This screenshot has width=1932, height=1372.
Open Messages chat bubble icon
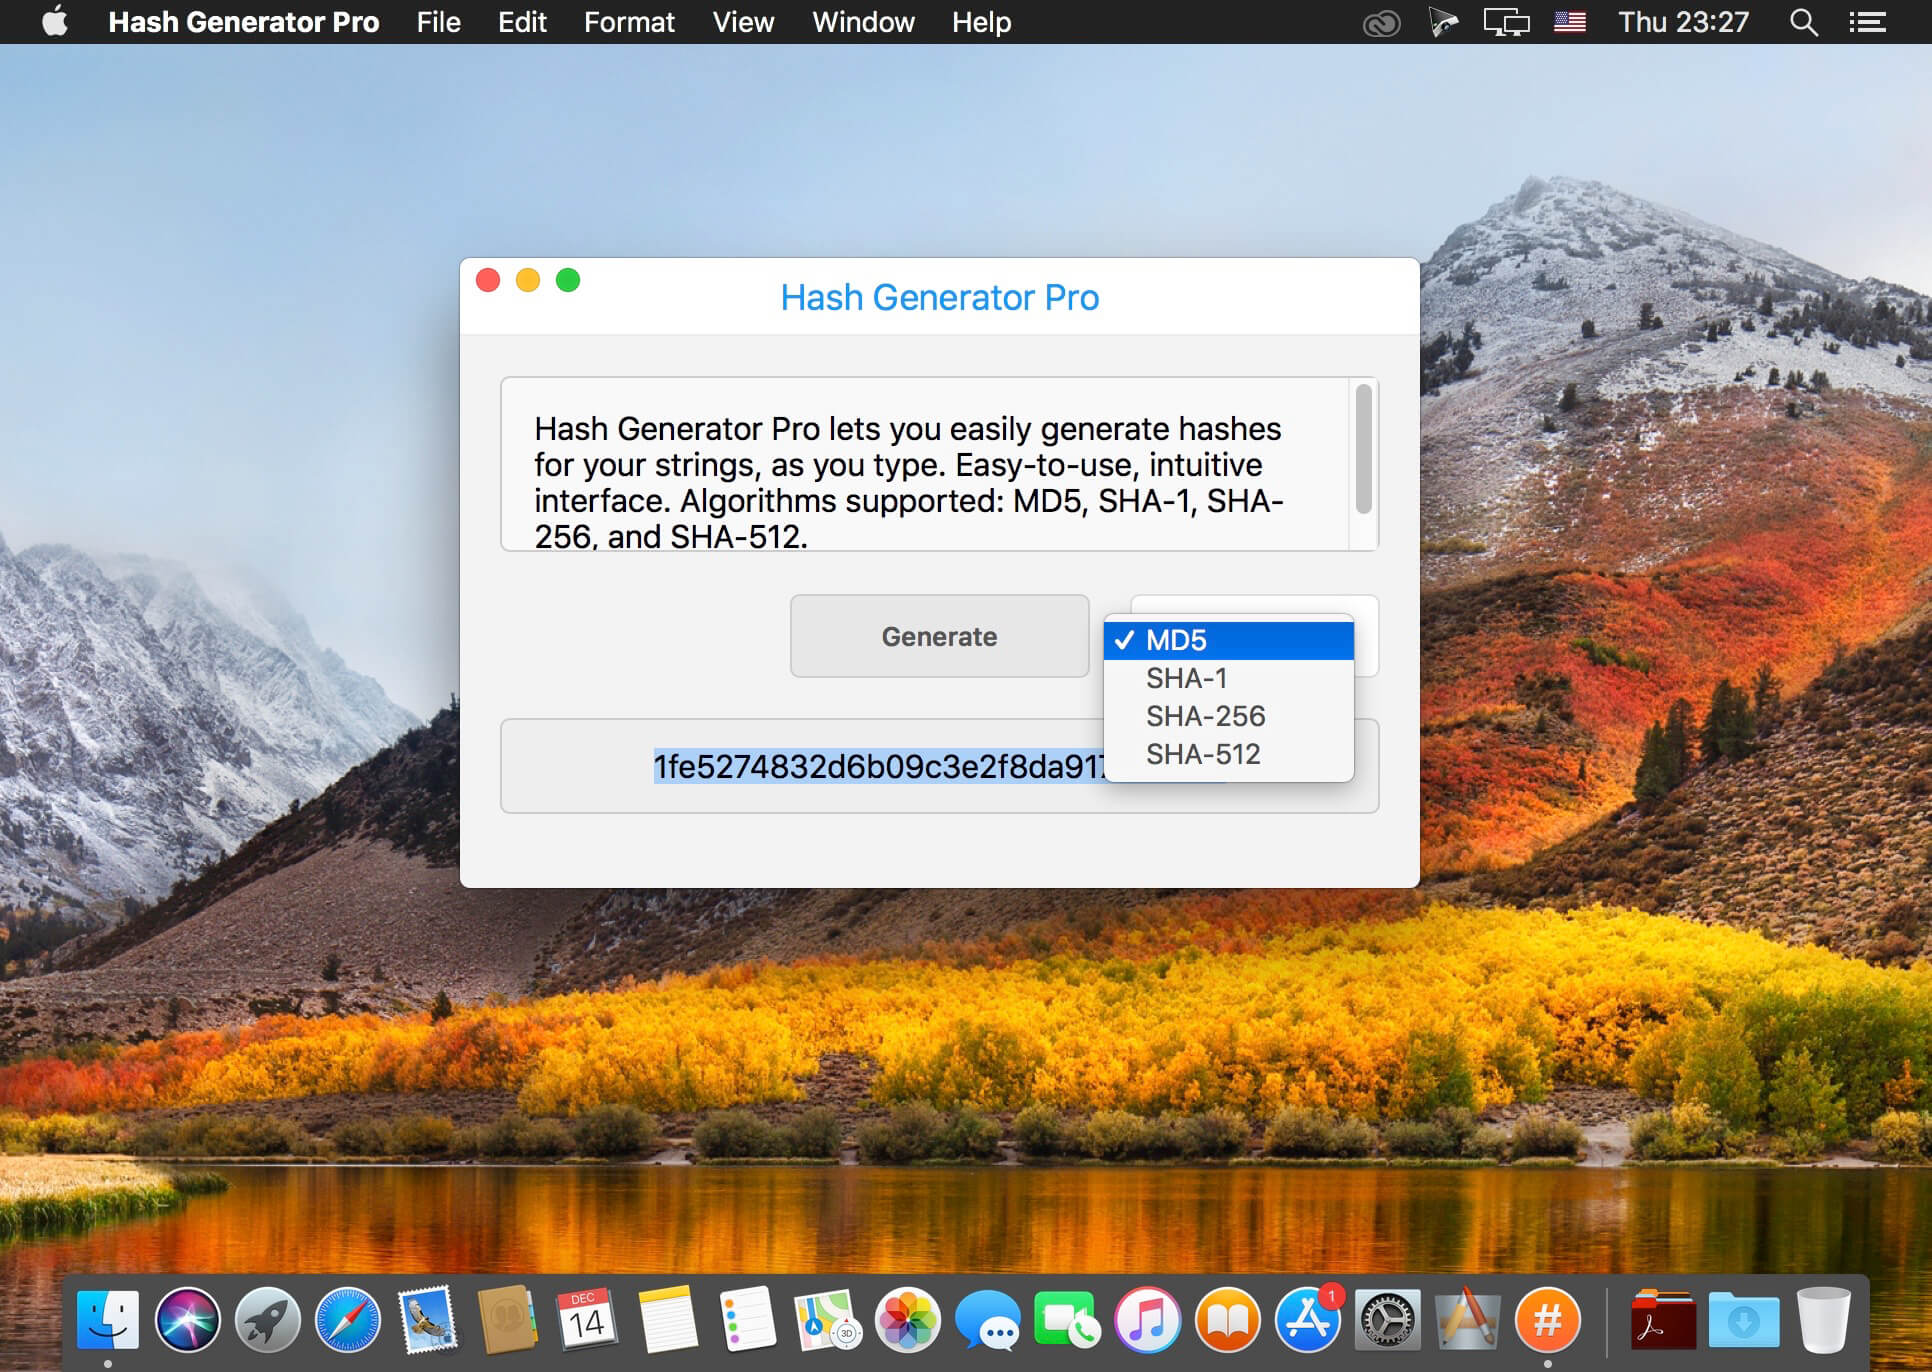988,1320
